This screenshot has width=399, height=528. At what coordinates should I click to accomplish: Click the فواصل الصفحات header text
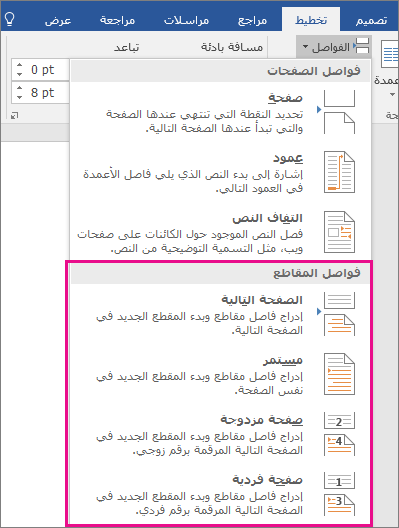[314, 71]
